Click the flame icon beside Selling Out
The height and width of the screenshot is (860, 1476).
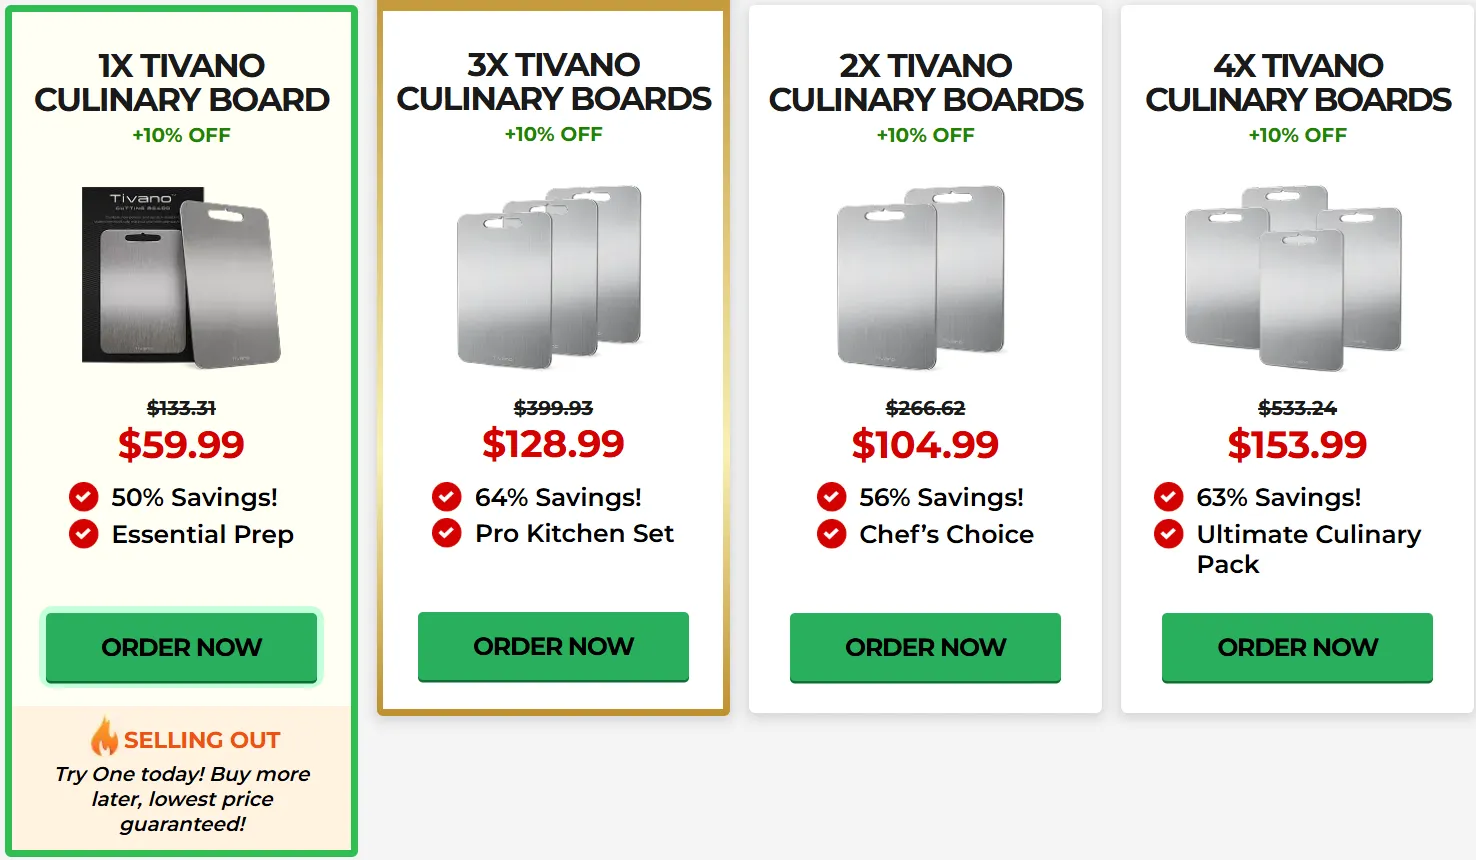[x=104, y=737]
